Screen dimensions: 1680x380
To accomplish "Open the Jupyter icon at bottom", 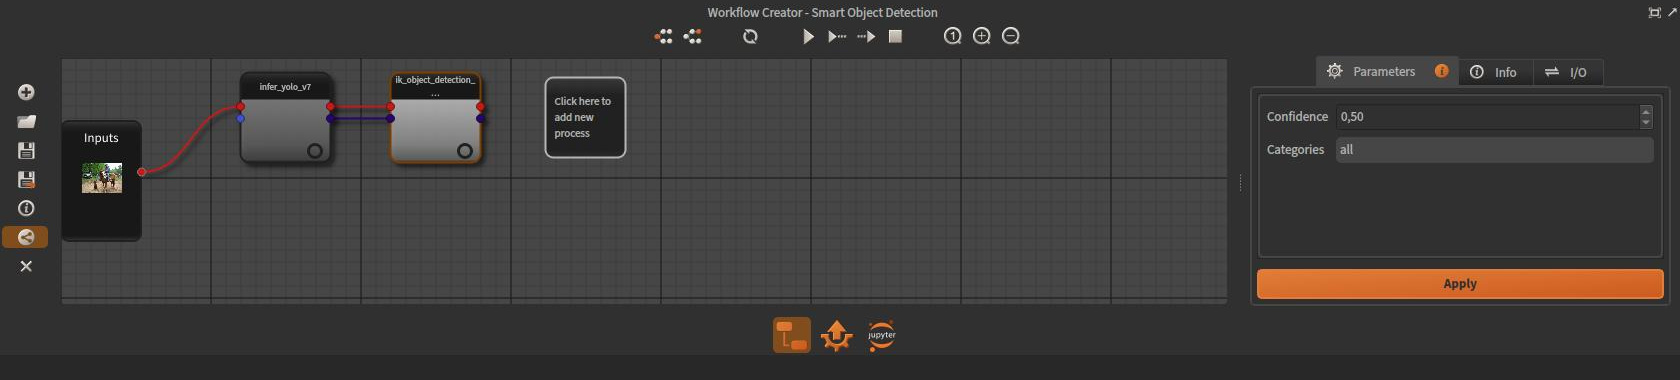I will point(881,336).
